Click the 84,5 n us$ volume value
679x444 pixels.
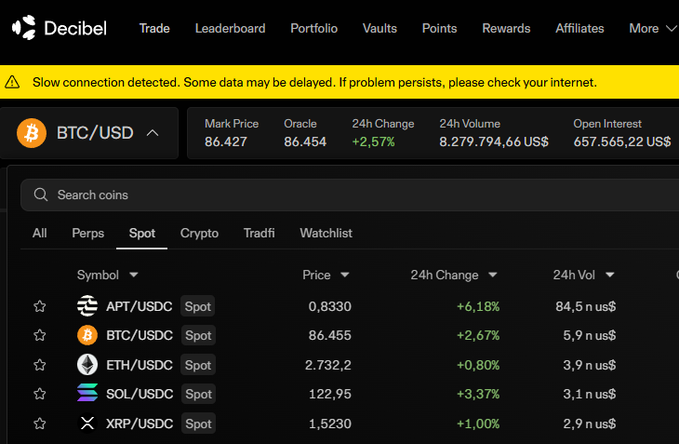[585, 306]
